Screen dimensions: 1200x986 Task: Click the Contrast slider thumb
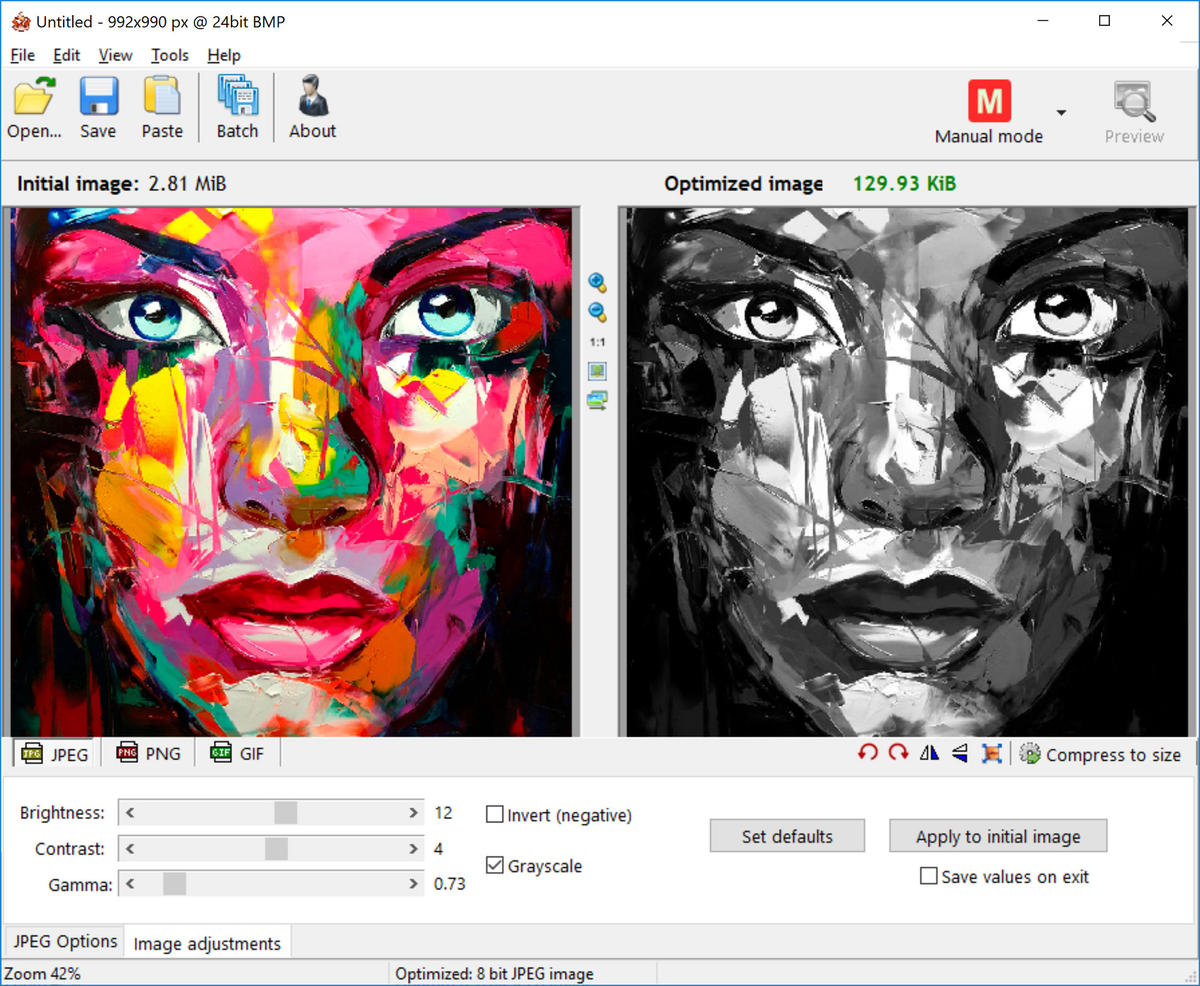[276, 849]
